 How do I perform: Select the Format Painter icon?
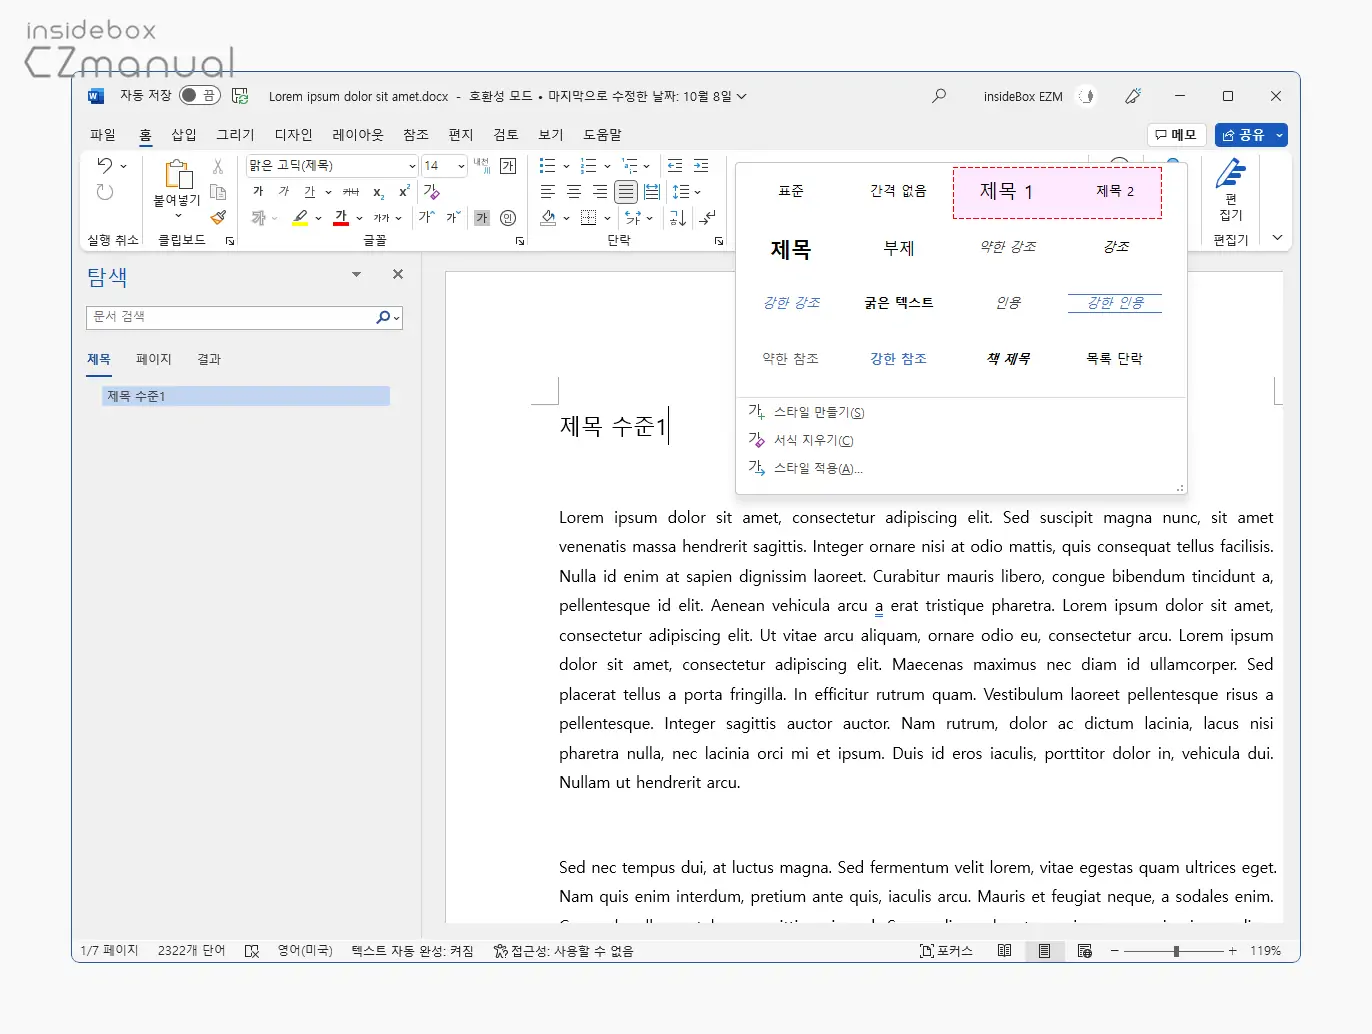pos(217,217)
